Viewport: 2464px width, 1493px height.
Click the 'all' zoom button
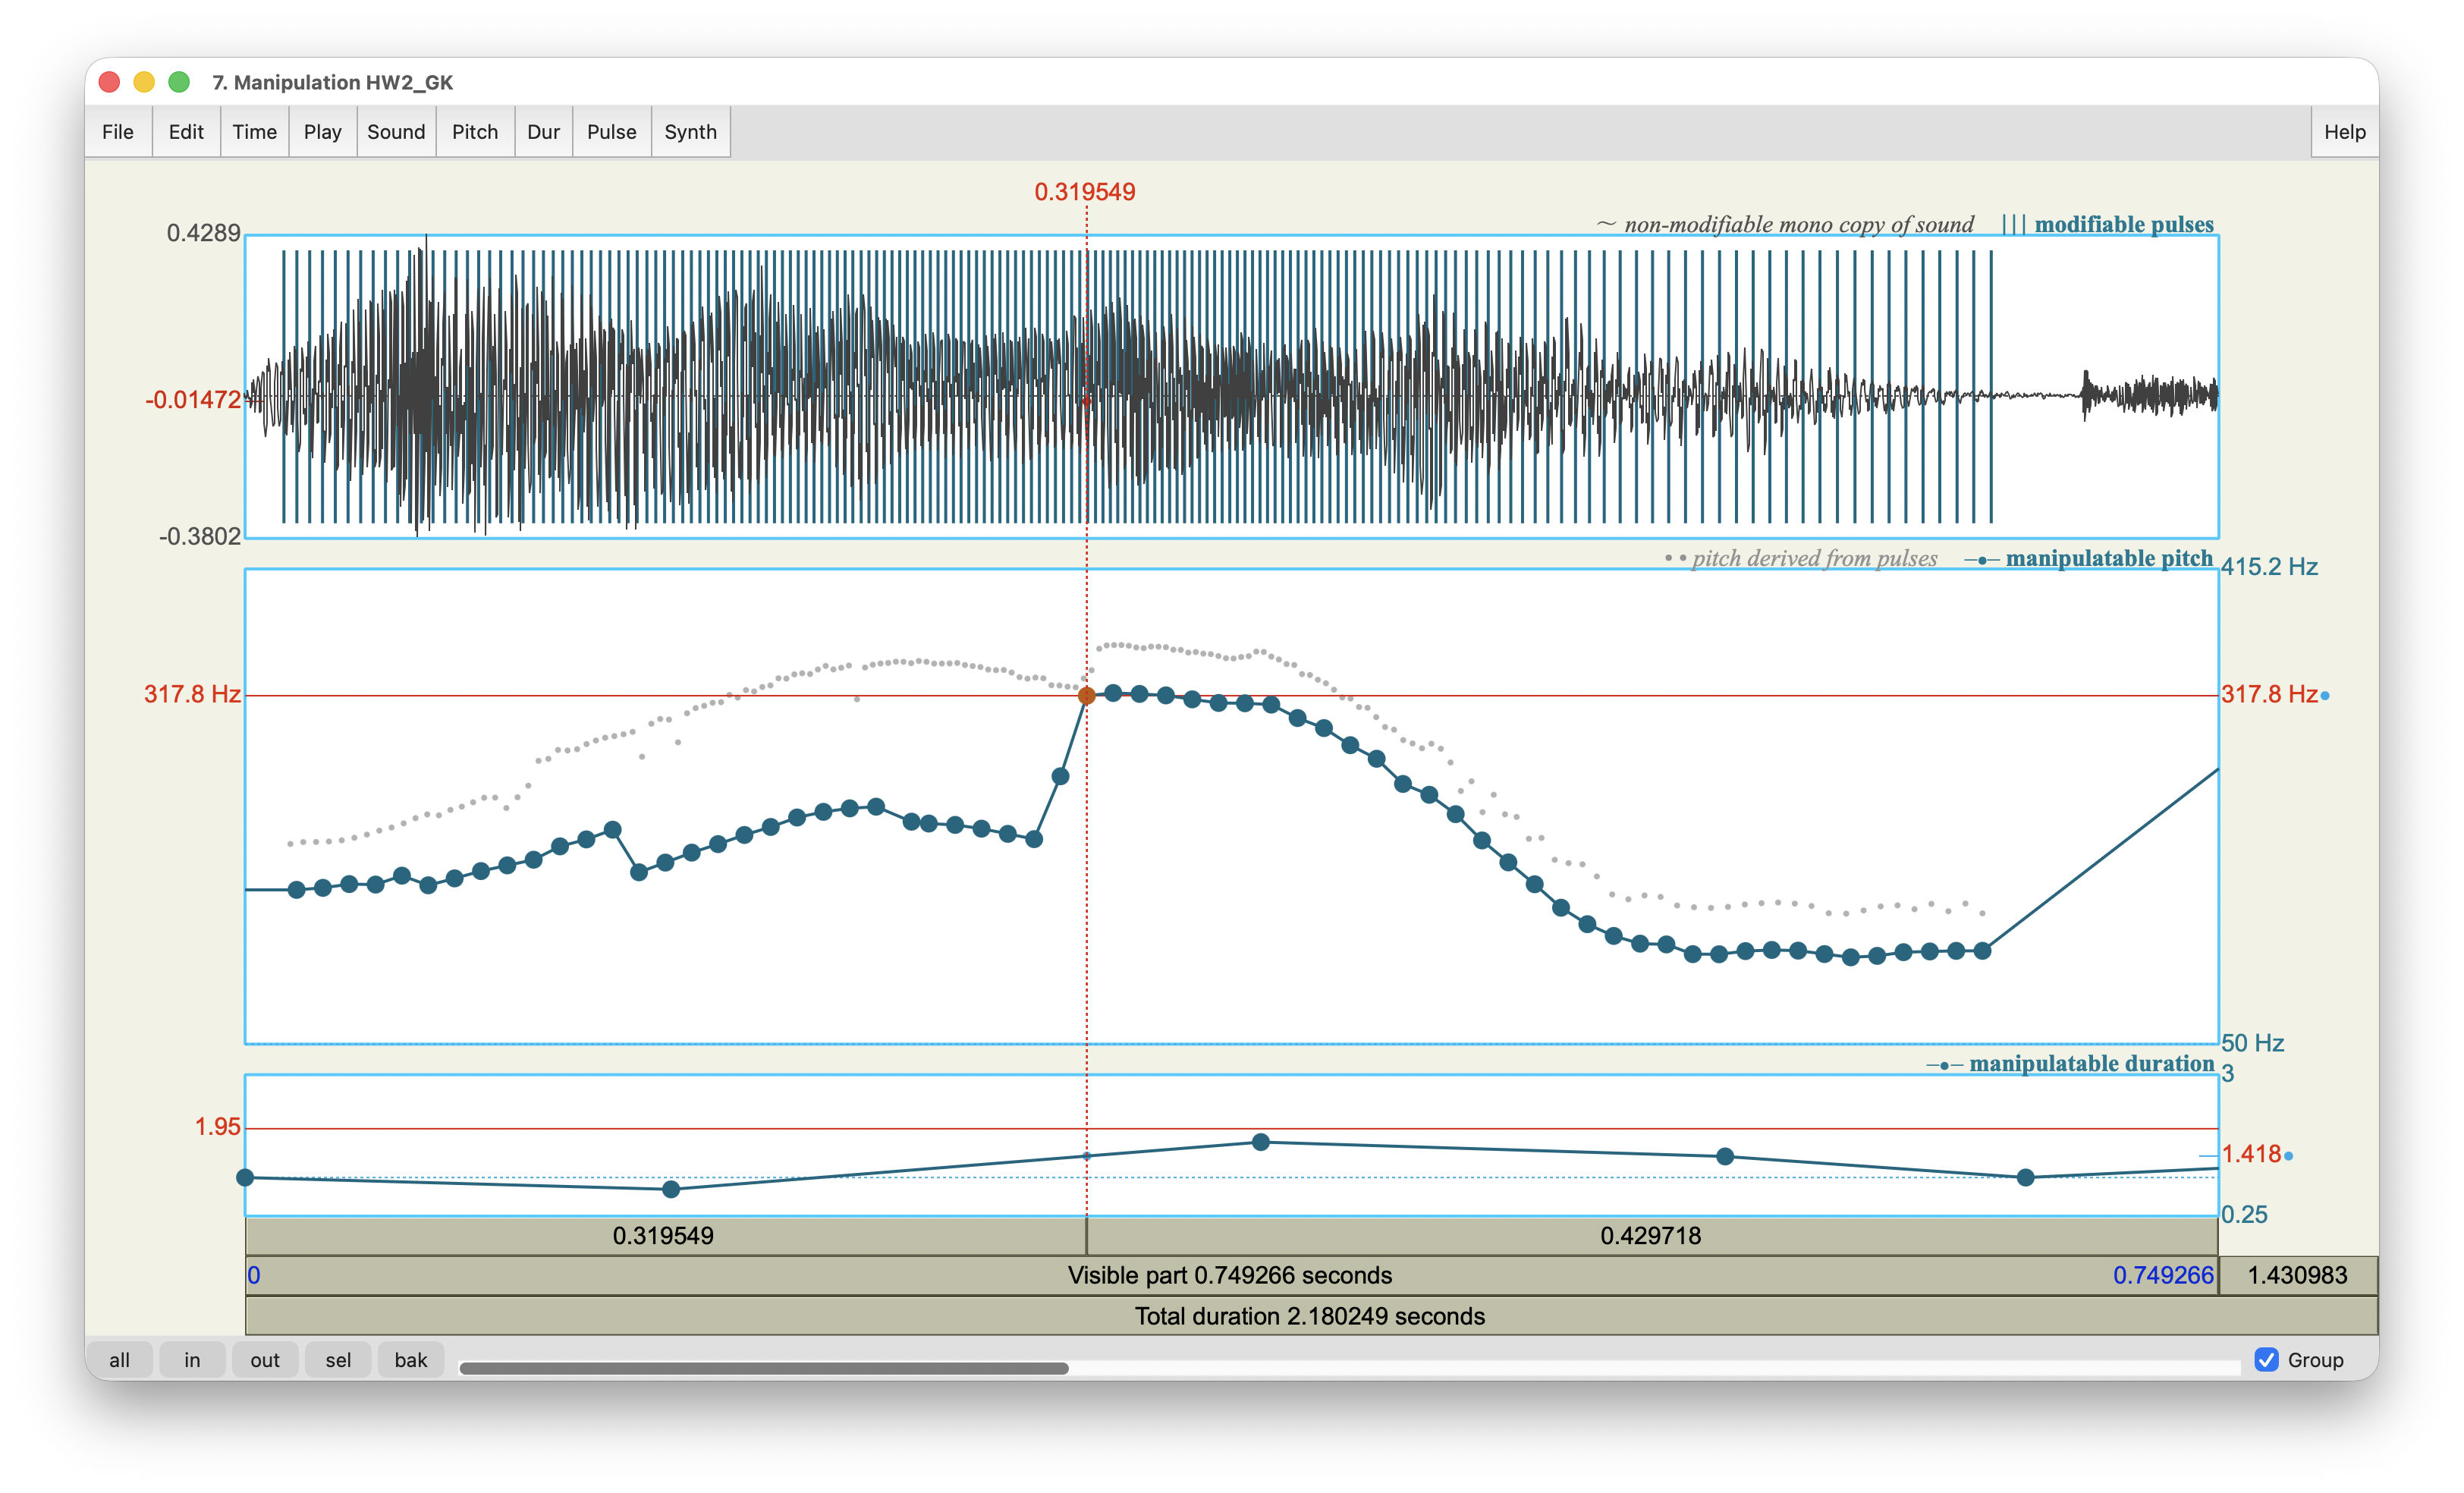(119, 1360)
